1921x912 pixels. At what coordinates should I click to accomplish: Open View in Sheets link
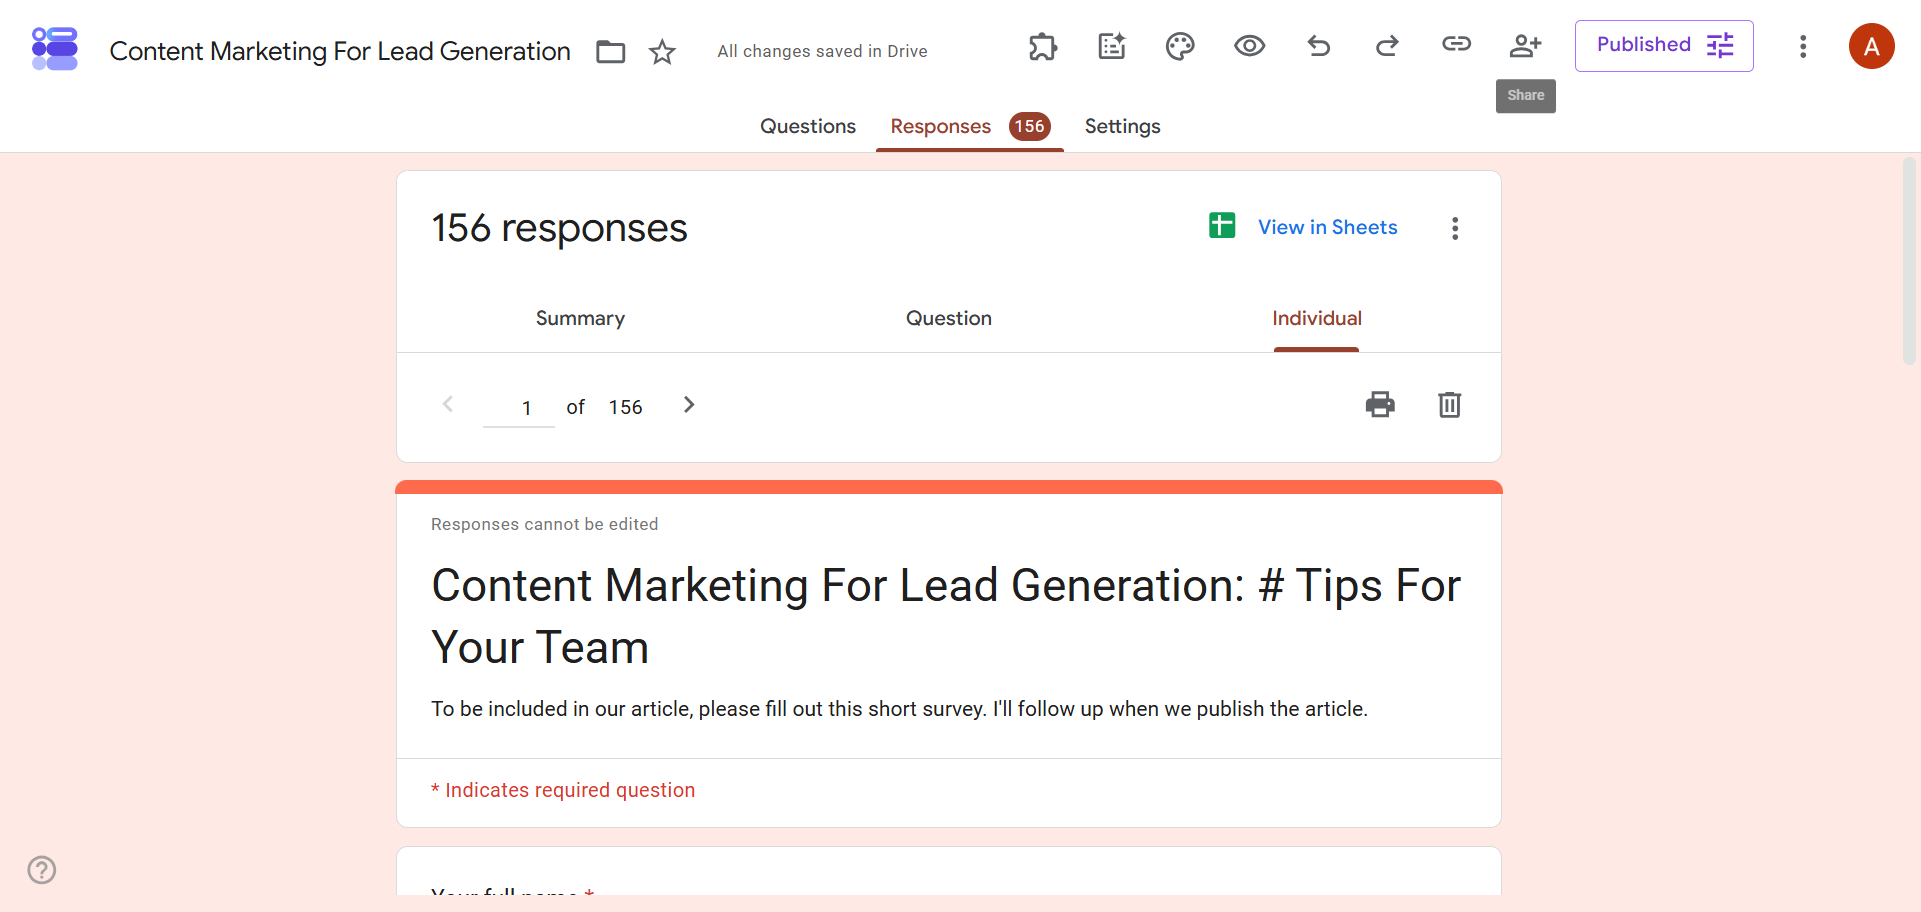tap(1327, 227)
